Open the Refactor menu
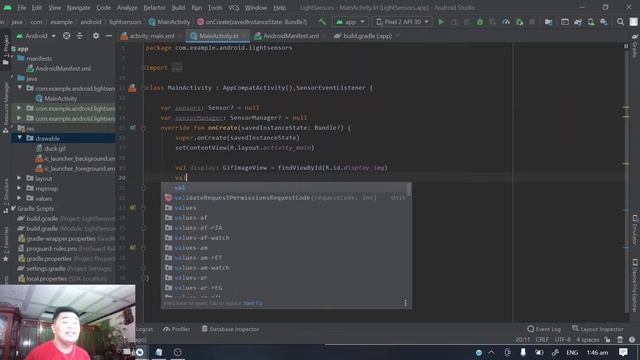The image size is (640, 360). [x=154, y=8]
